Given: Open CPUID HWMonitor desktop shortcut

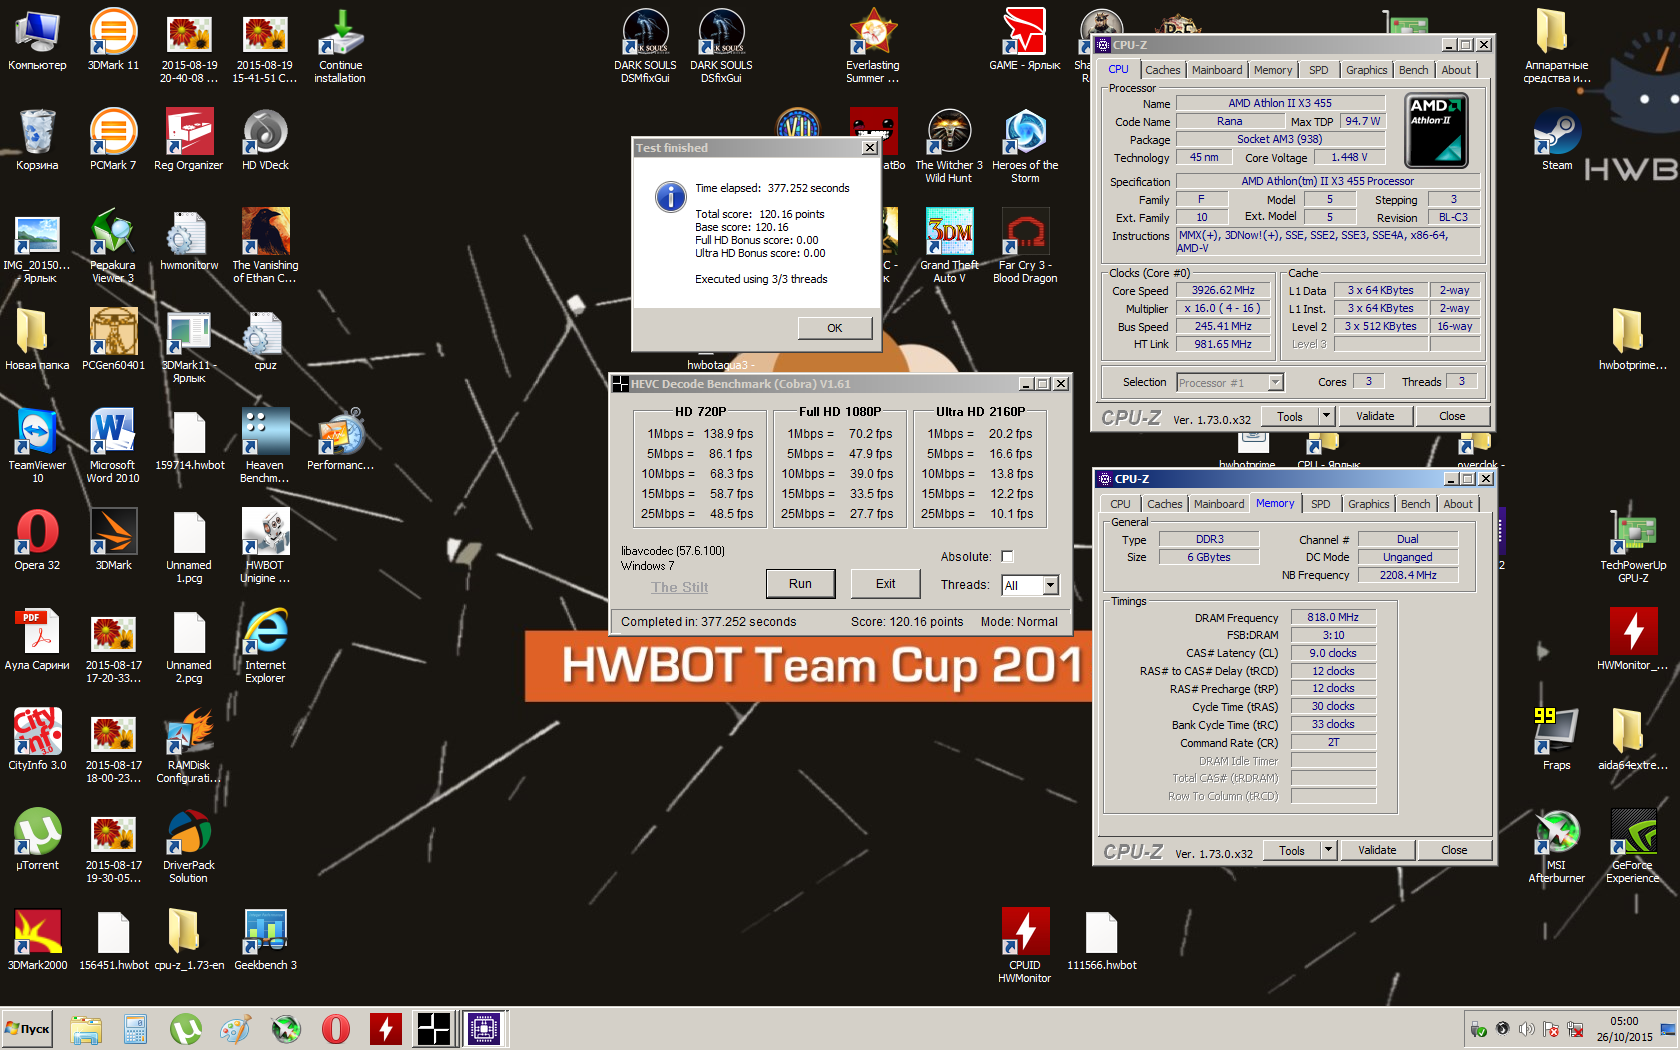Looking at the screenshot, I should (1025, 946).
